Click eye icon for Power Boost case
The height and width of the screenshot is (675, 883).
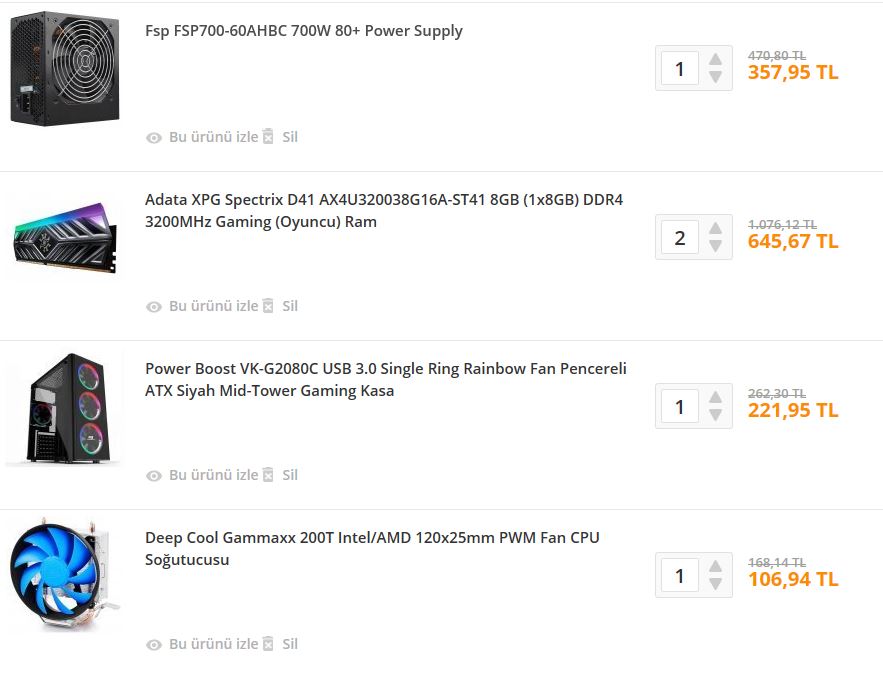154,476
